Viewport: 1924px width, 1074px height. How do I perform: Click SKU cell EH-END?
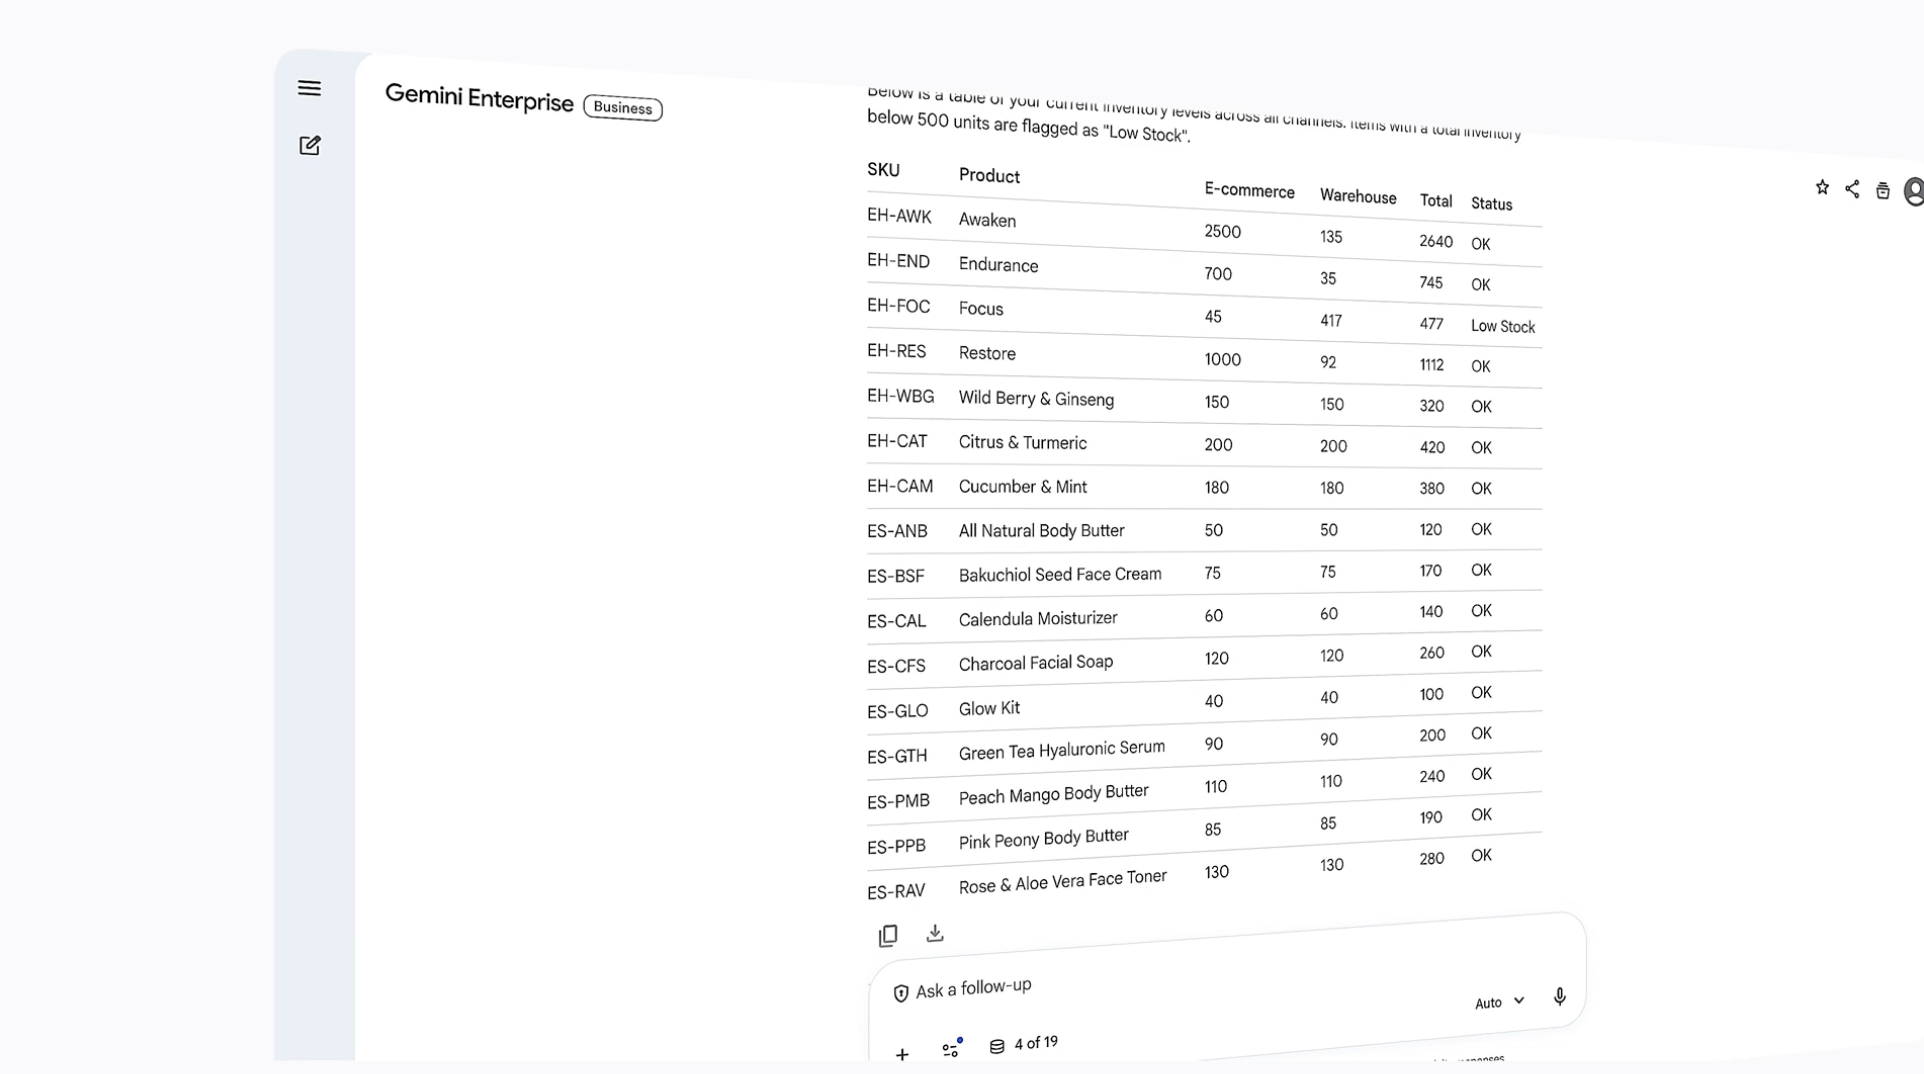pyautogui.click(x=898, y=261)
